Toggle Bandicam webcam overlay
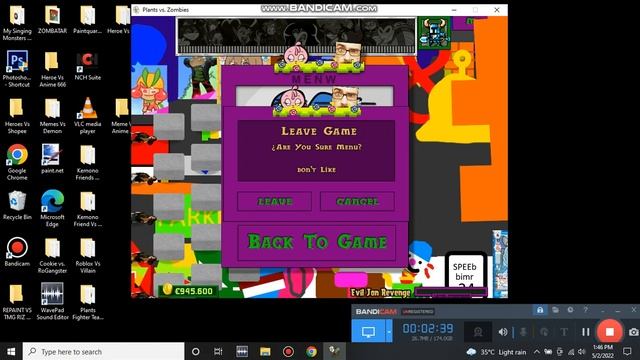 pos(478,332)
